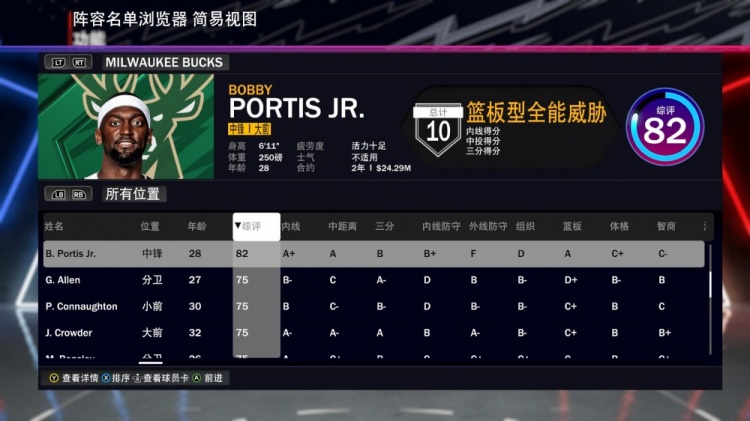Click 查看详情 view details prompt
The height and width of the screenshot is (421, 750).
click(80, 378)
